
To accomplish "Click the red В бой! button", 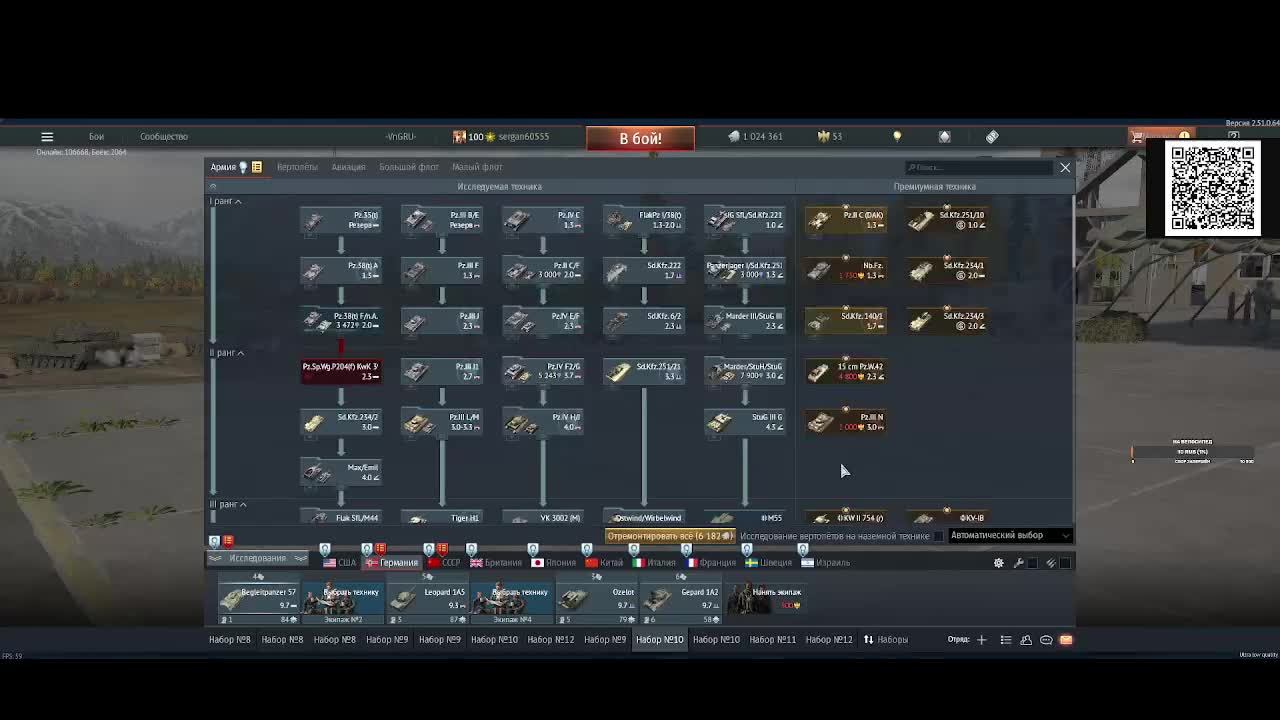I will click(640, 138).
